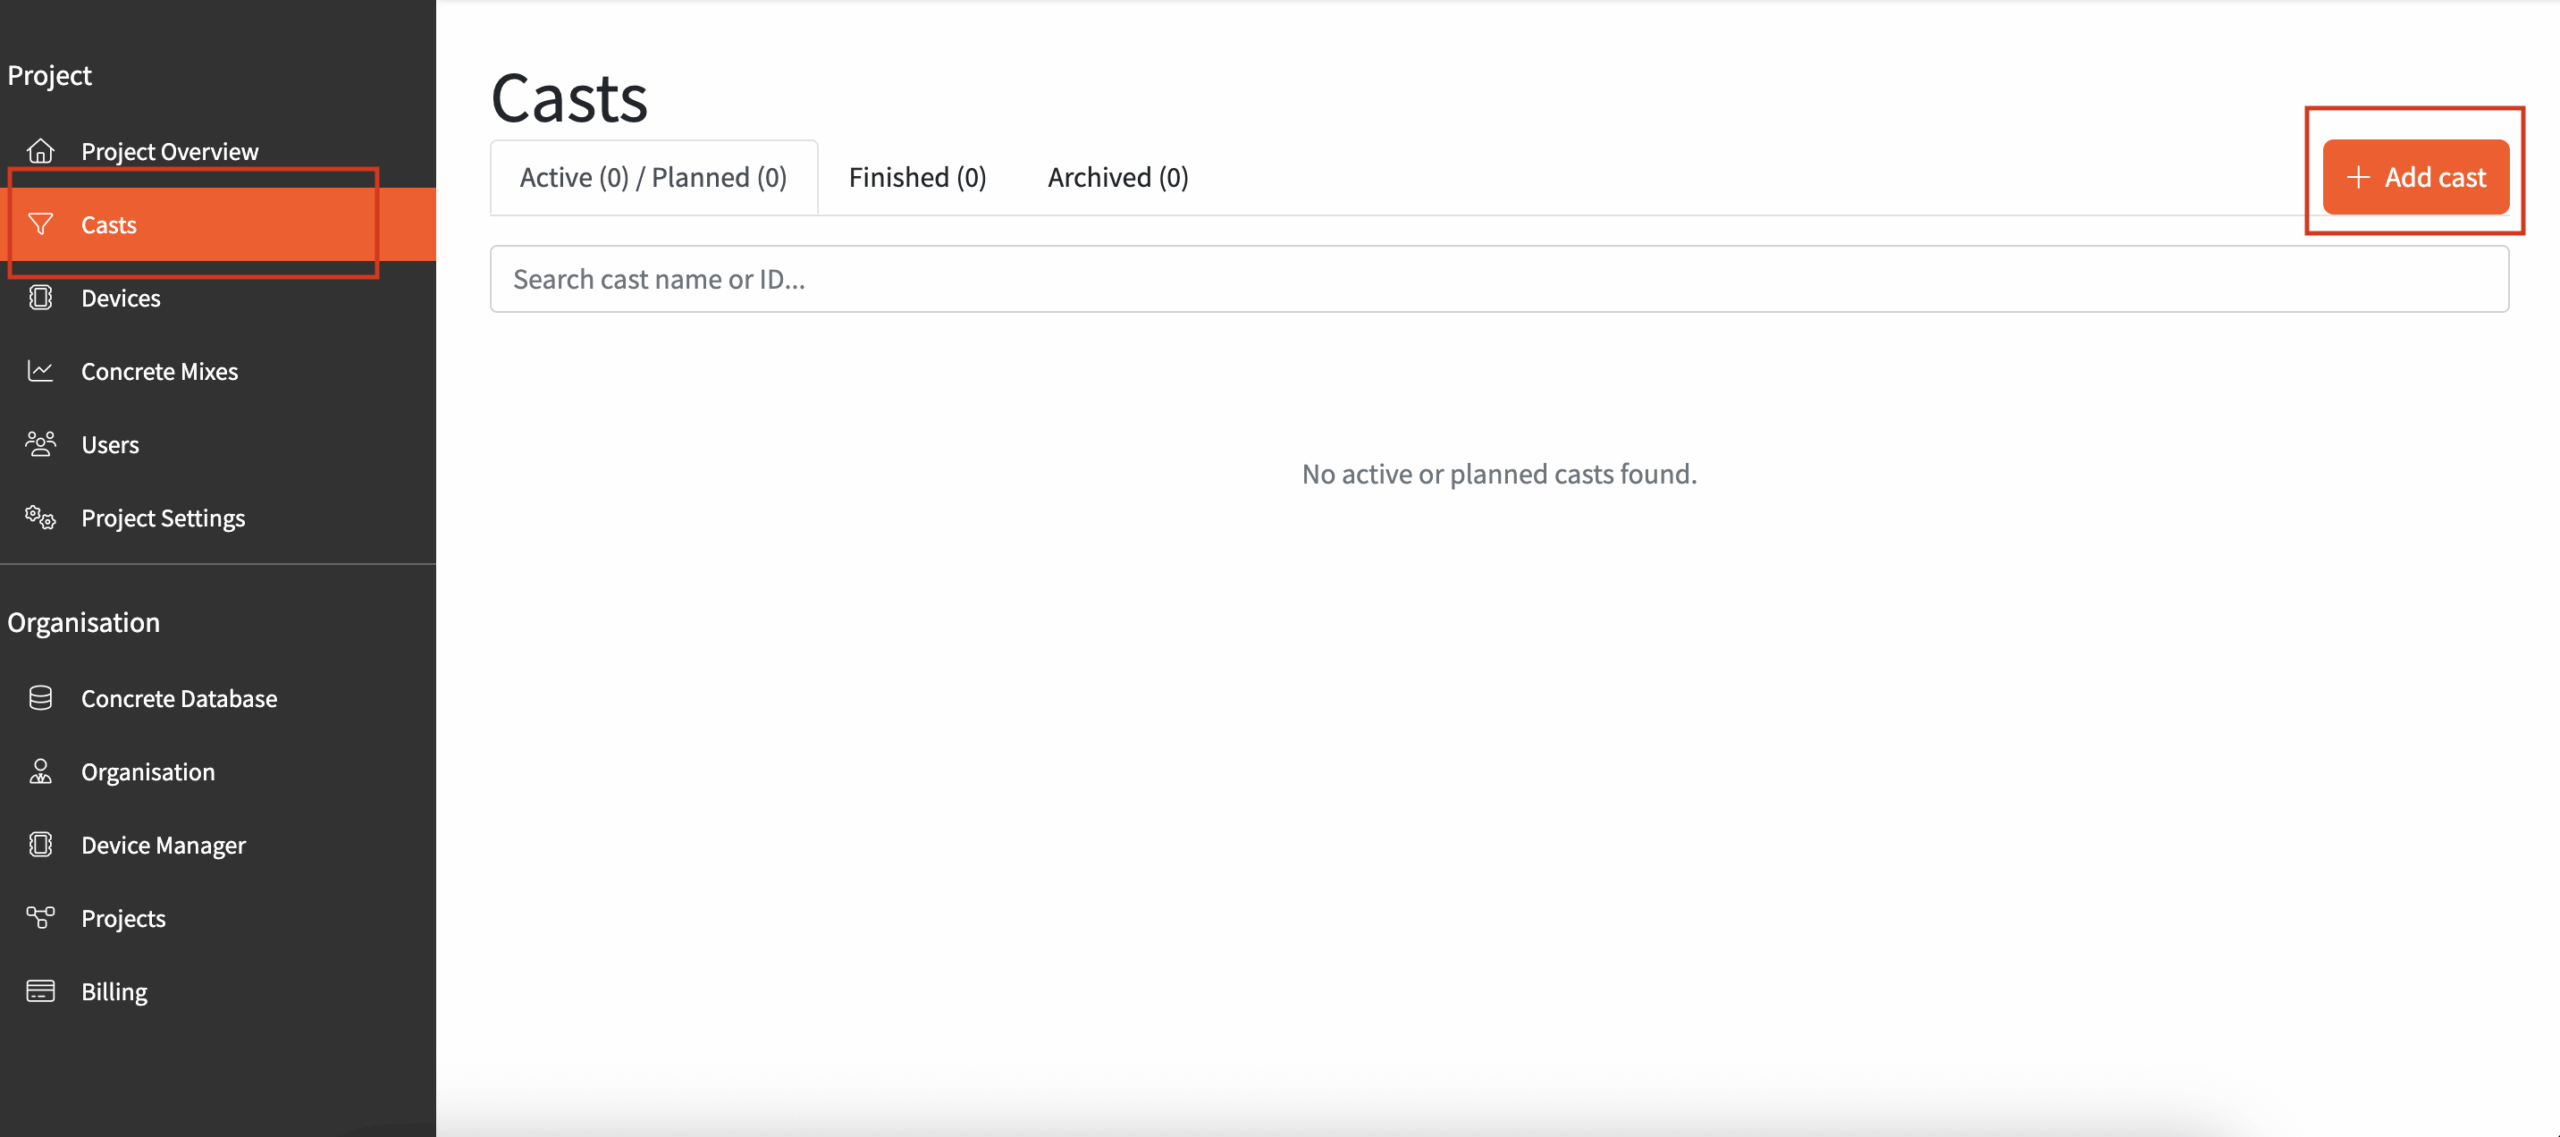Focus the Search cast name field
The image size is (2560, 1137).
click(1498, 279)
